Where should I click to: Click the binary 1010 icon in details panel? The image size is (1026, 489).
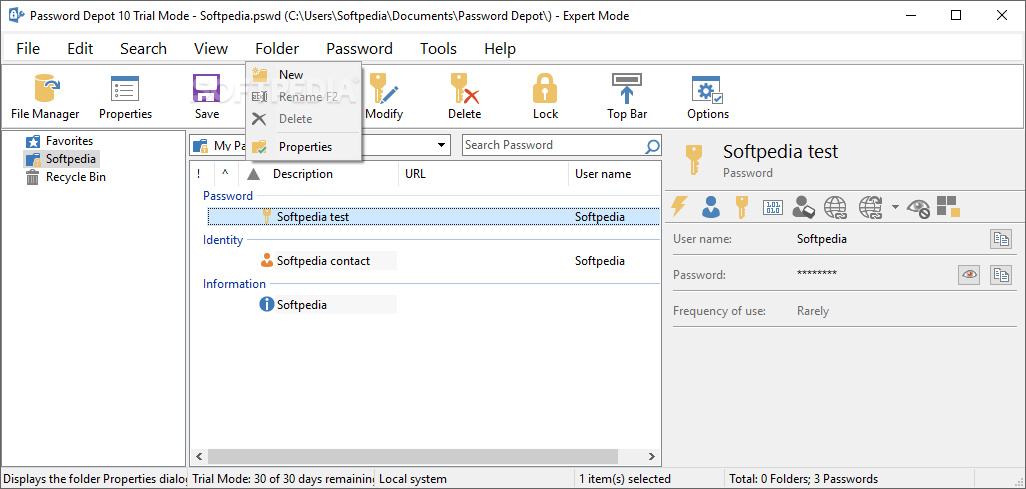click(x=773, y=208)
